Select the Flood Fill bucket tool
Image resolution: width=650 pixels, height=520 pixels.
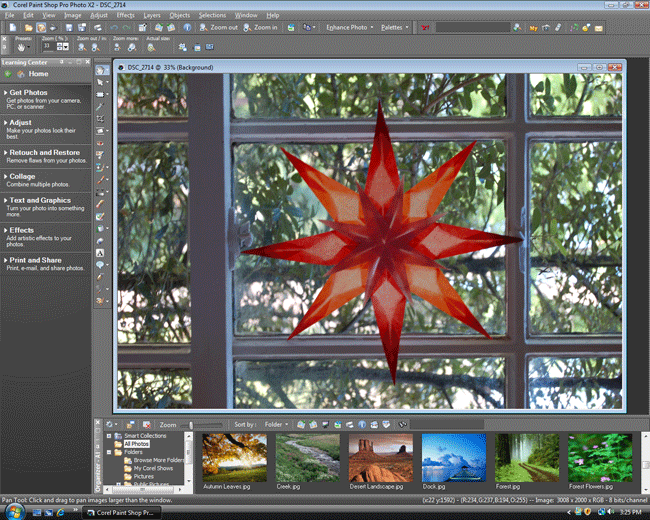click(x=100, y=228)
